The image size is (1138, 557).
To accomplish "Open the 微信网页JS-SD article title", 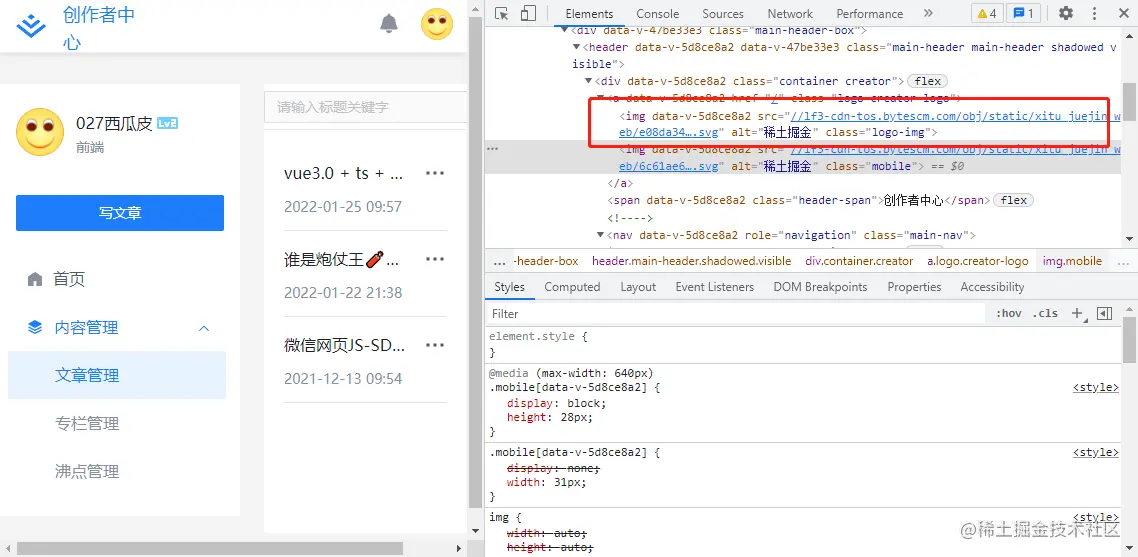I will click(x=343, y=346).
